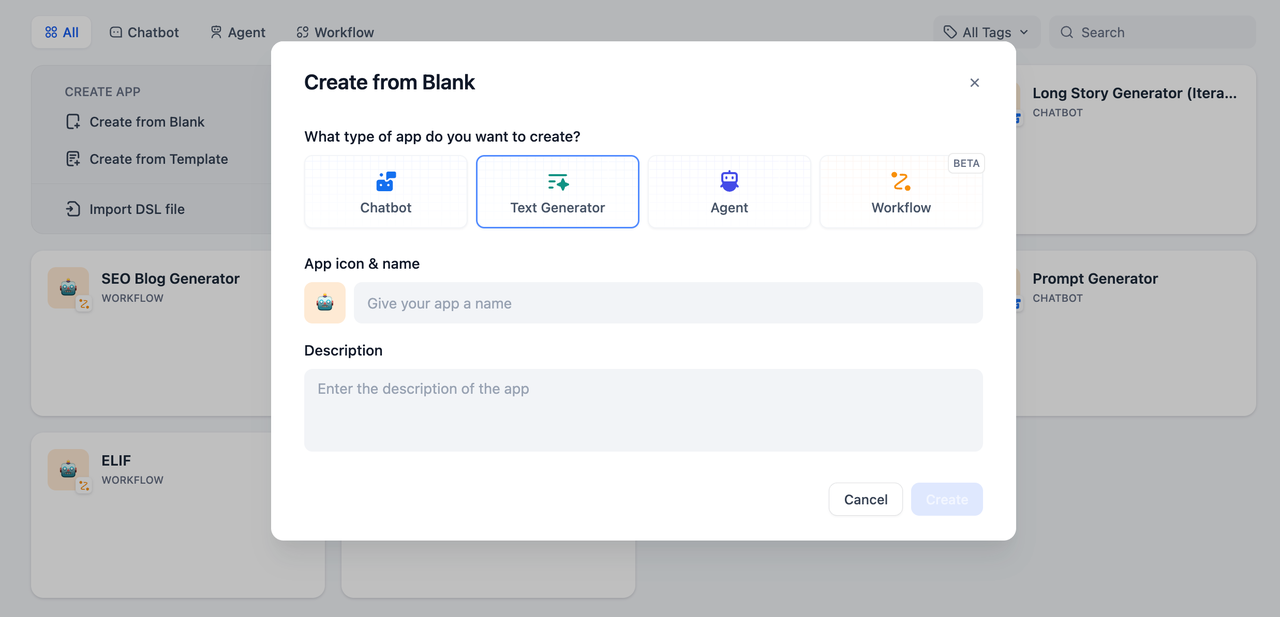Viewport: 1280px width, 617px height.
Task: Open the Agent filter tab
Action: pos(237,32)
